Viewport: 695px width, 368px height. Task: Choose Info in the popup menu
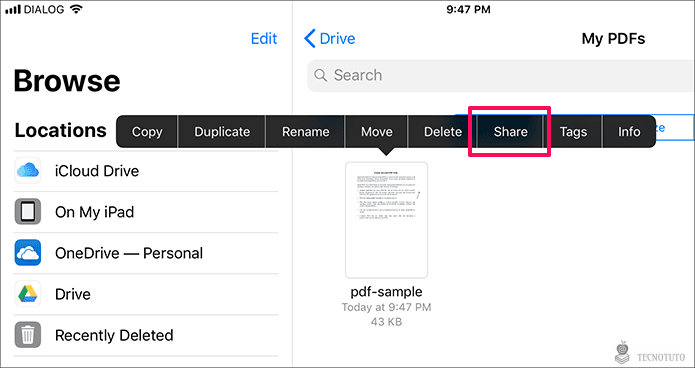pyautogui.click(x=629, y=132)
